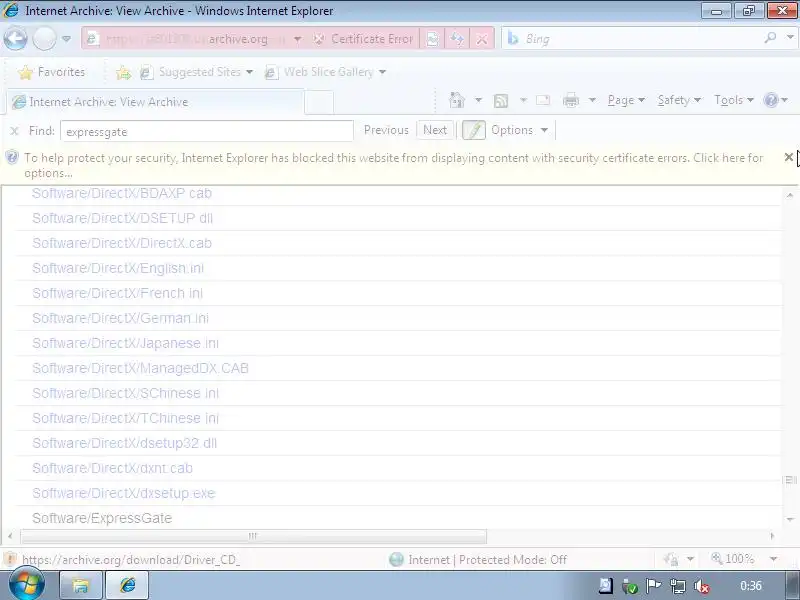Screen dimensions: 800x600
Task: Open the Safety menu
Action: pos(679,100)
